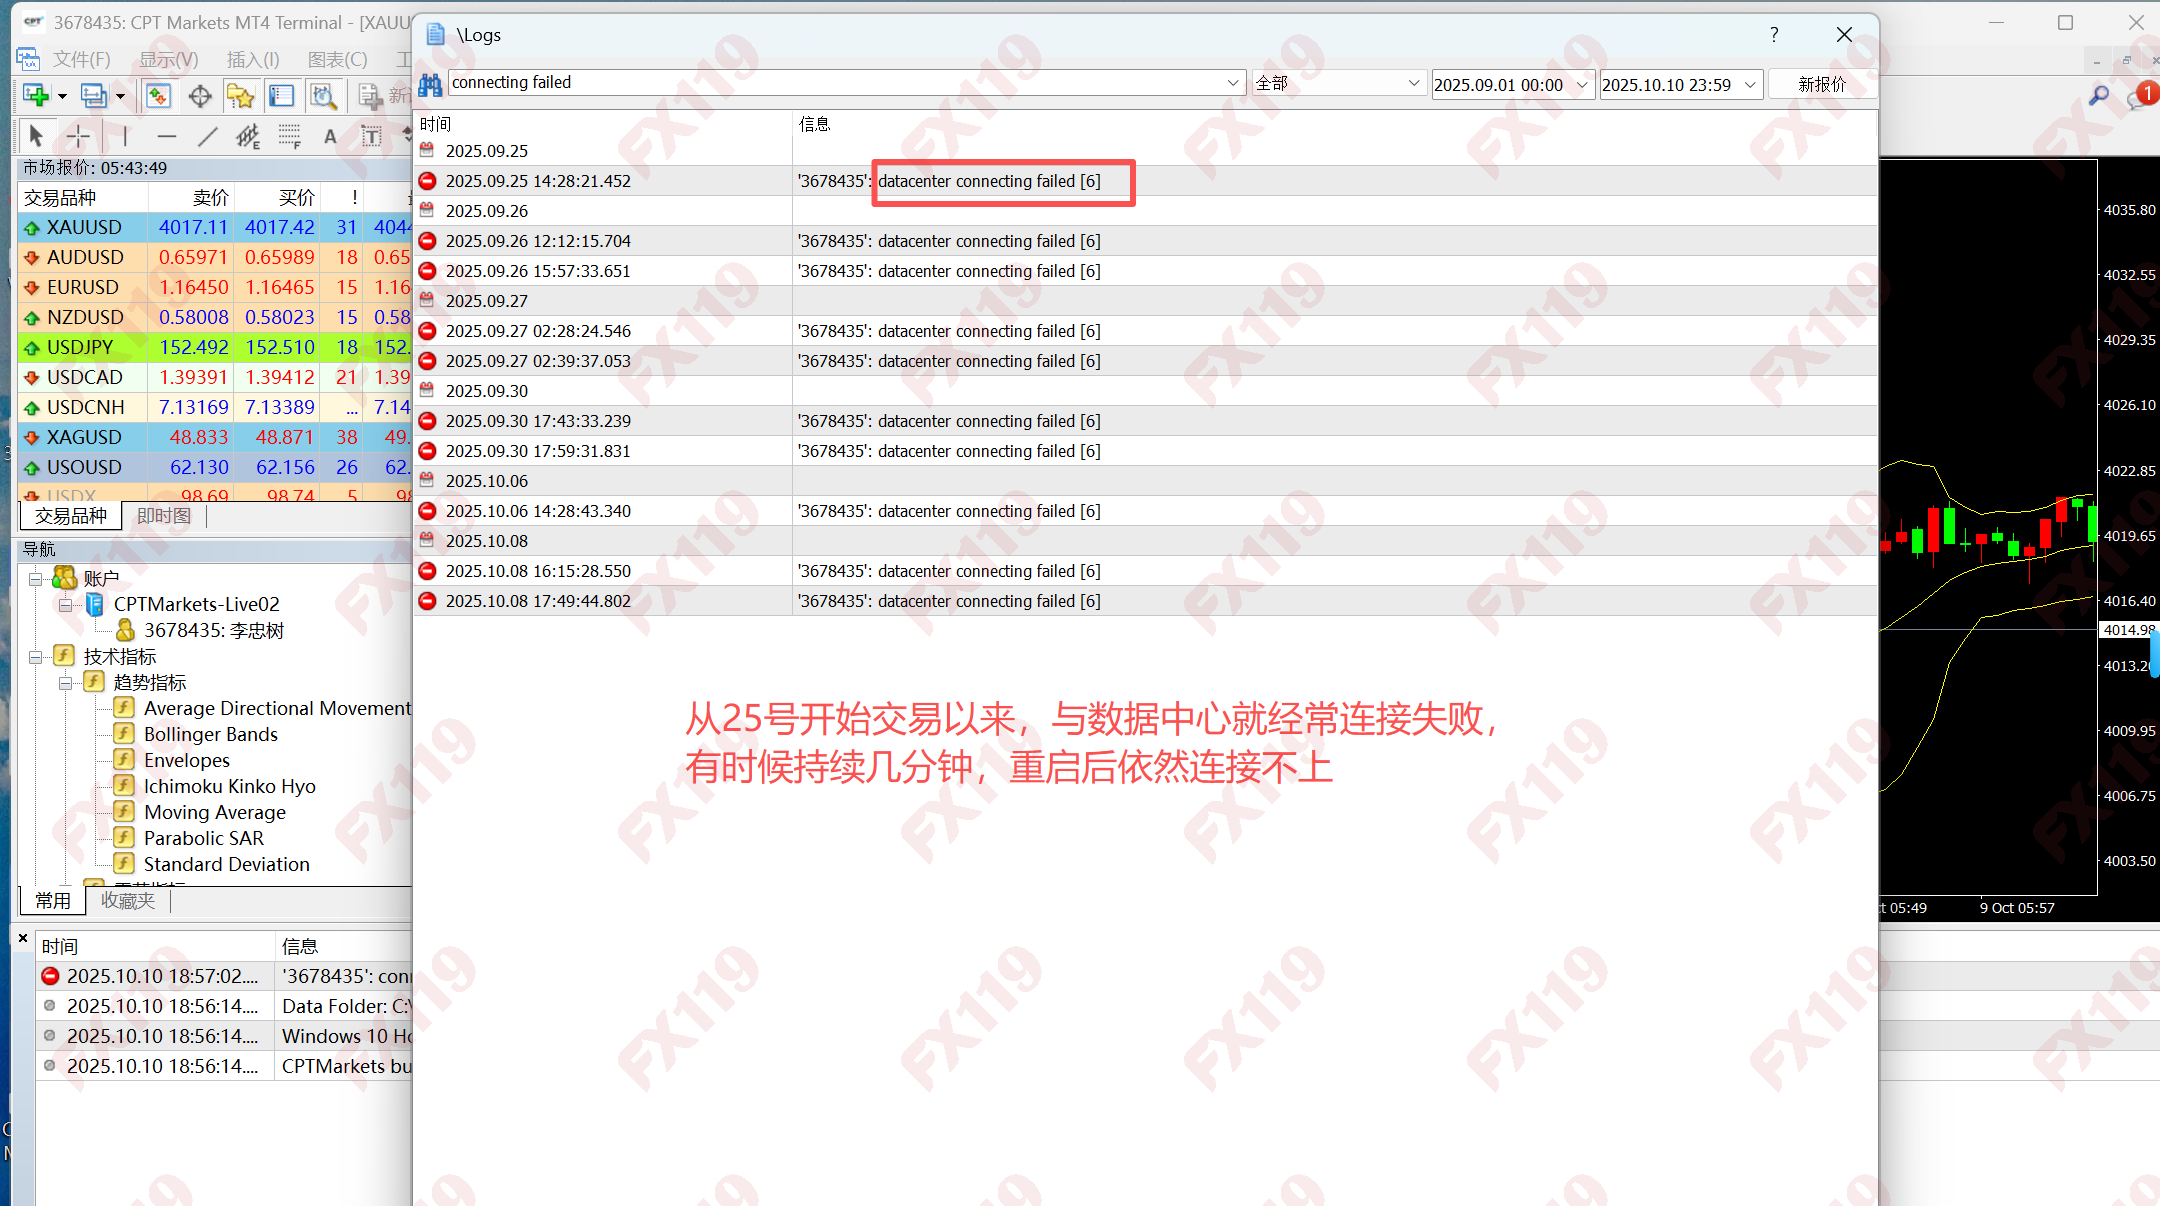
Task: Click the connecting failed search field
Action: point(835,83)
